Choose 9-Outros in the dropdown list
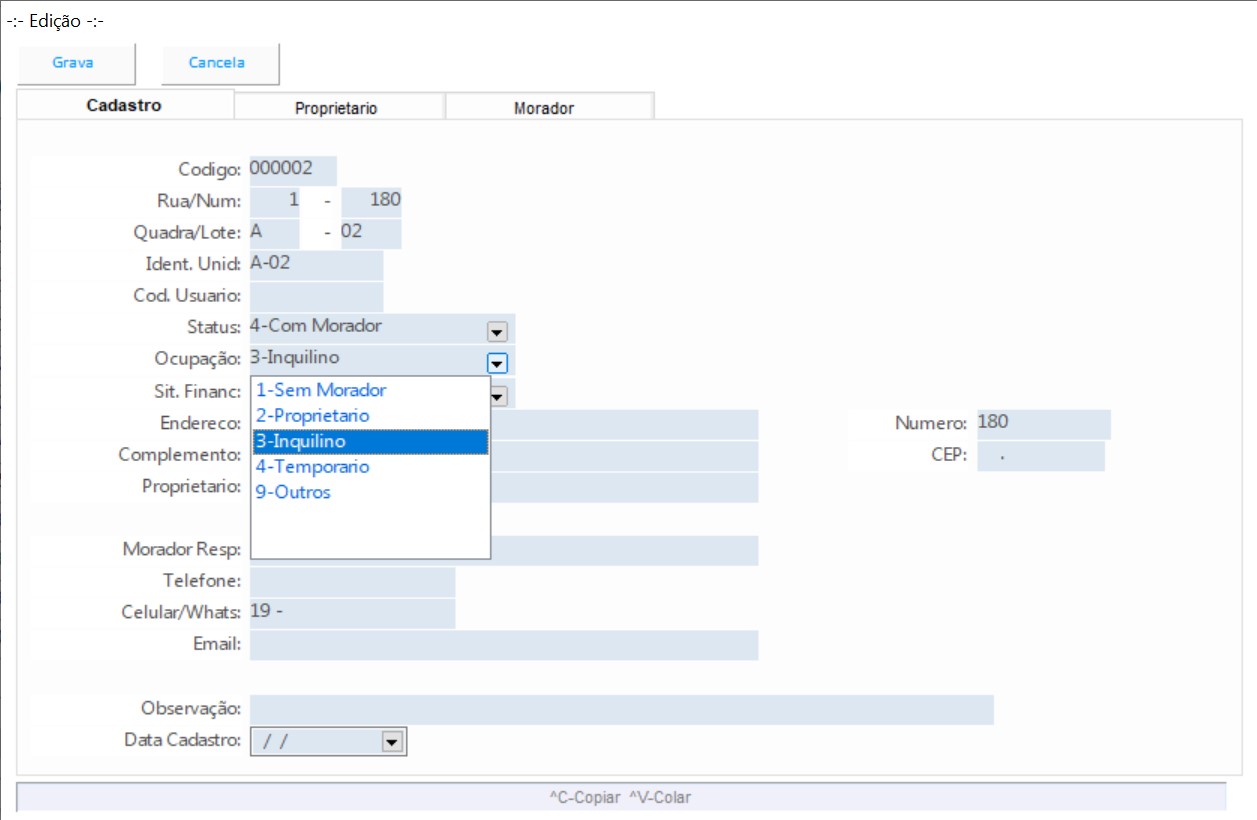This screenshot has height=820, width=1257. (294, 492)
